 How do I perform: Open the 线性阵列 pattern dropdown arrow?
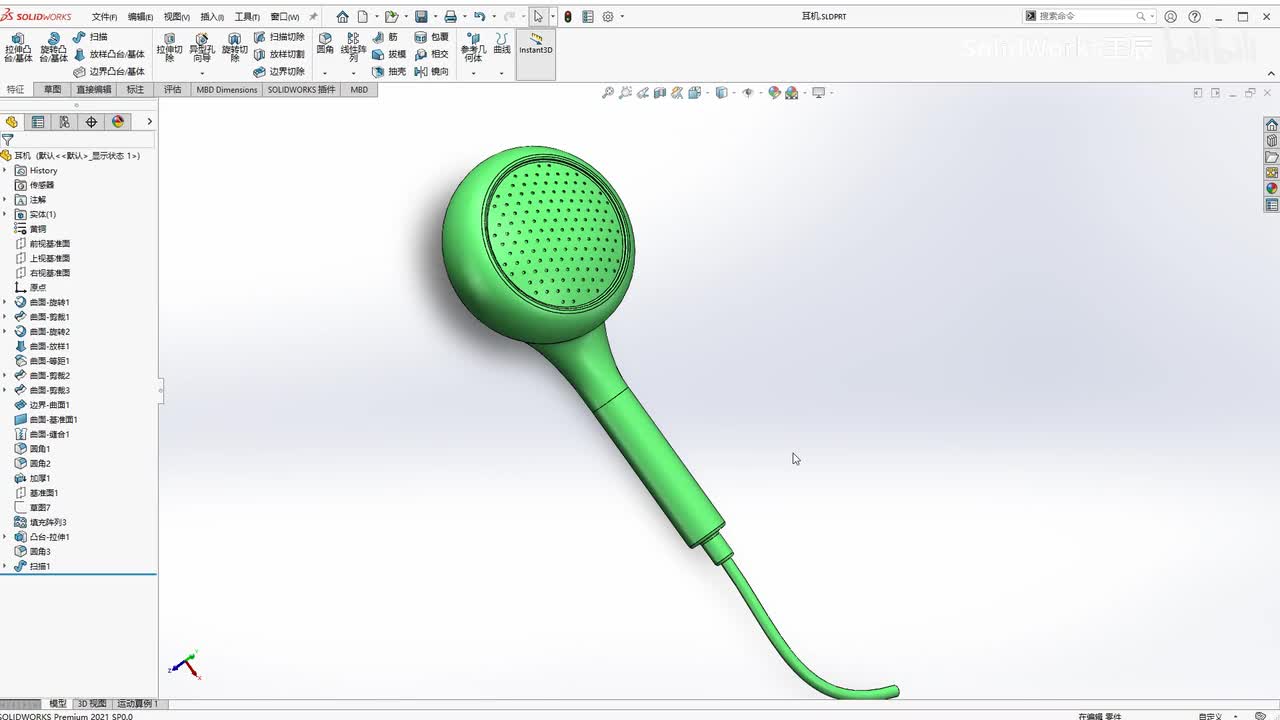click(353, 73)
